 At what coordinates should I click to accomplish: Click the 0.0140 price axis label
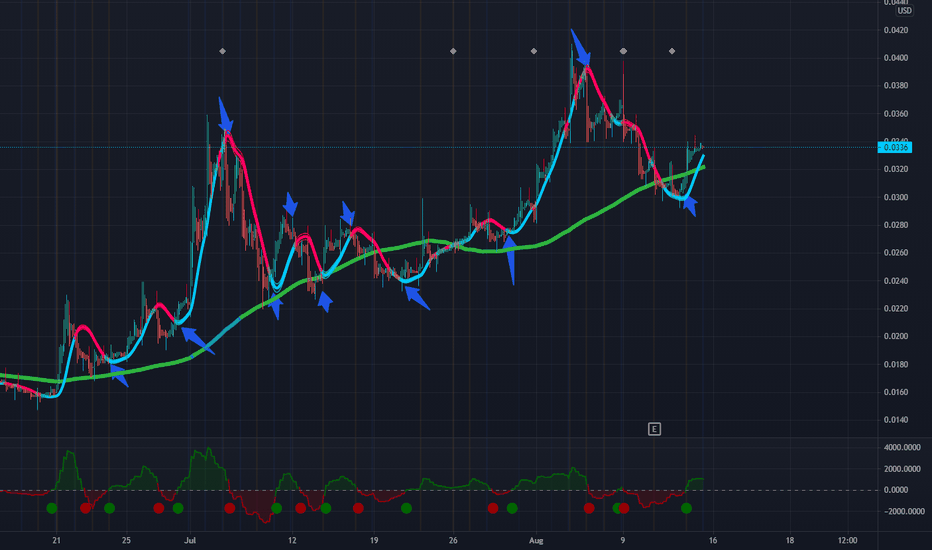click(896, 420)
